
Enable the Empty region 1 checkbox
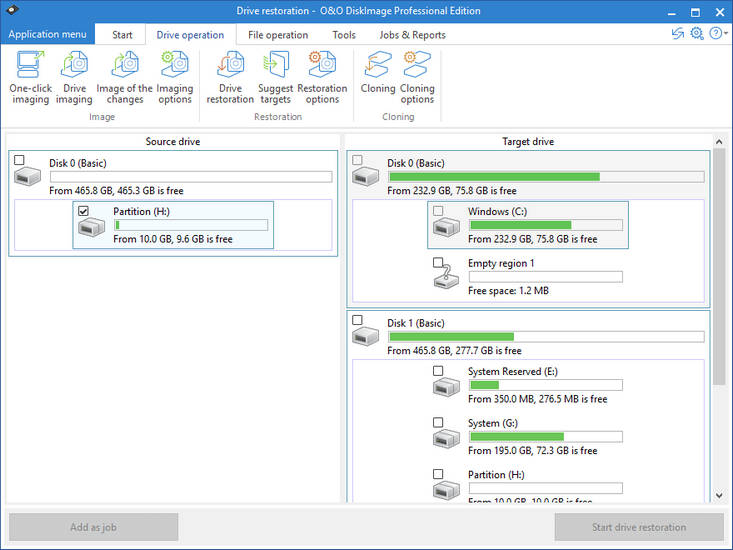(438, 263)
